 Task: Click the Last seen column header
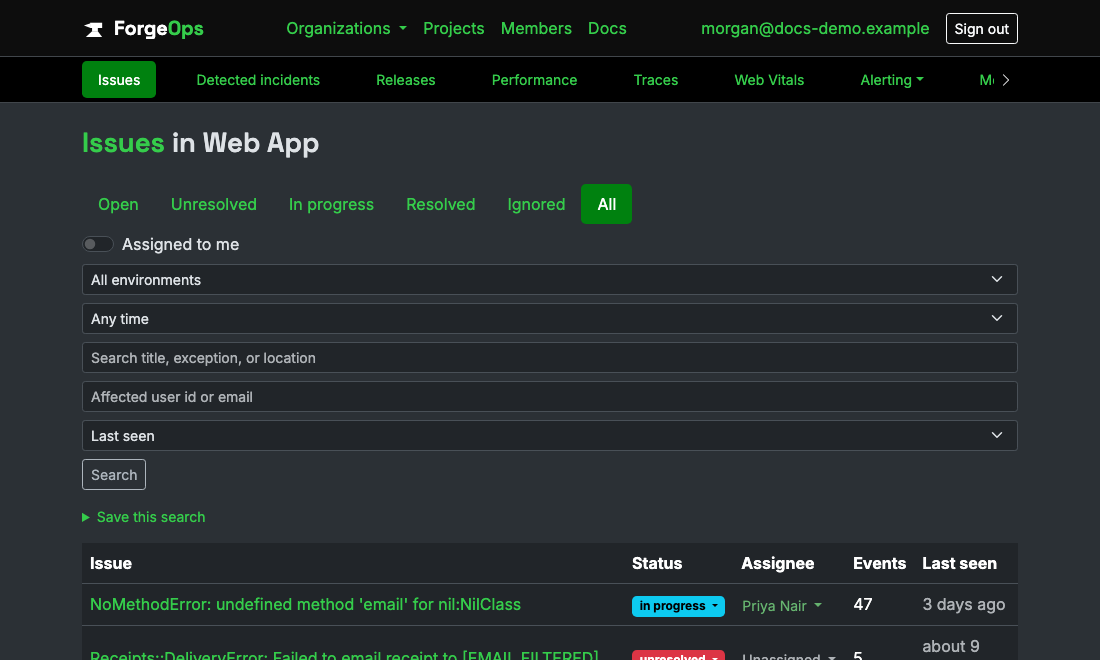(959, 563)
